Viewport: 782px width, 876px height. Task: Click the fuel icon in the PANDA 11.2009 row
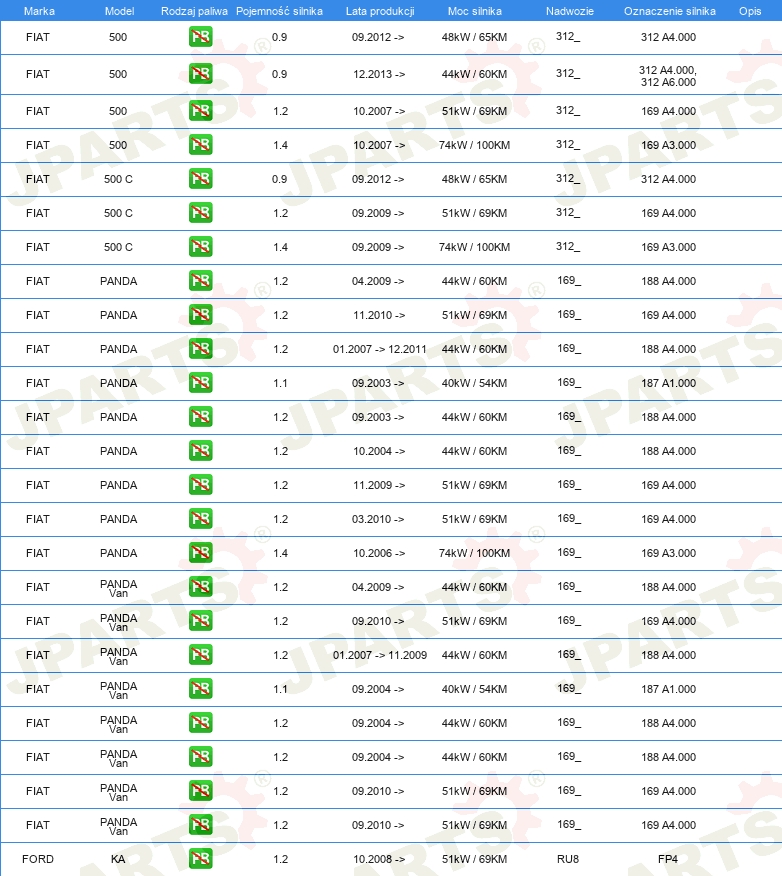tap(201, 485)
